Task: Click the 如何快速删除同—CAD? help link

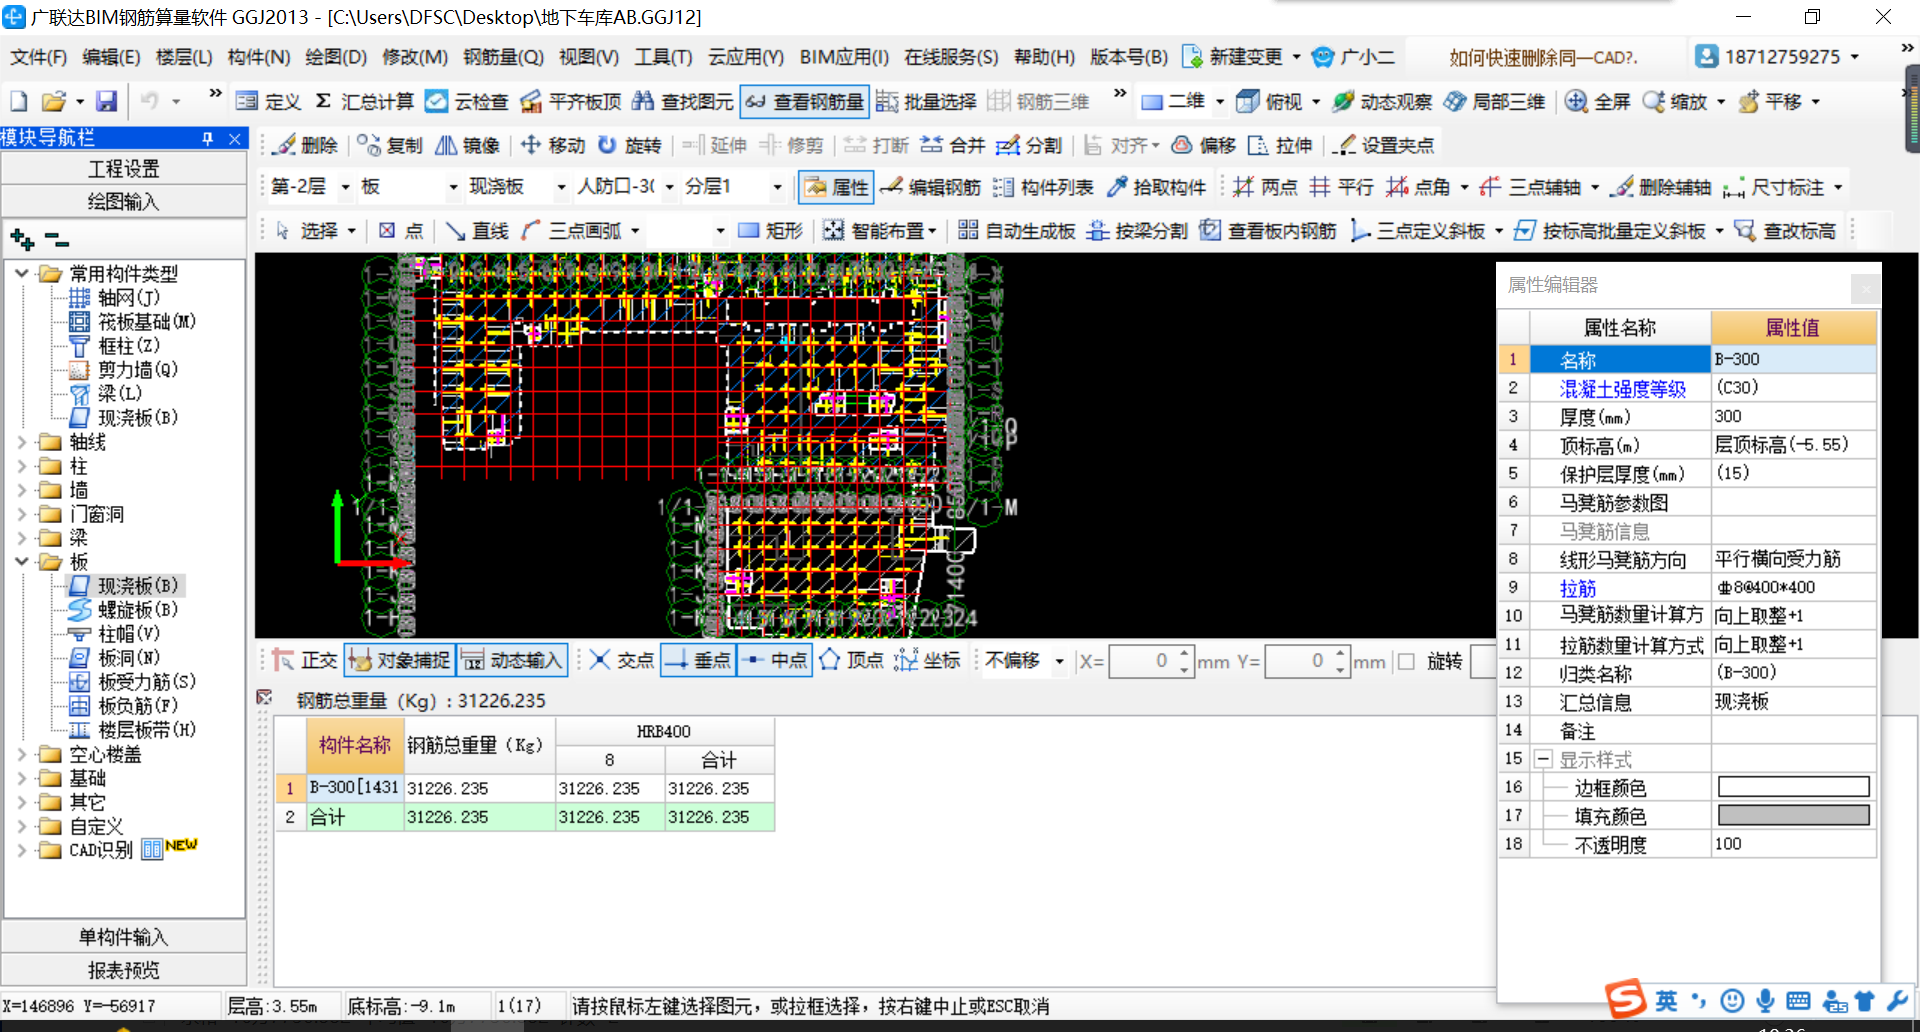Action: [x=1543, y=58]
